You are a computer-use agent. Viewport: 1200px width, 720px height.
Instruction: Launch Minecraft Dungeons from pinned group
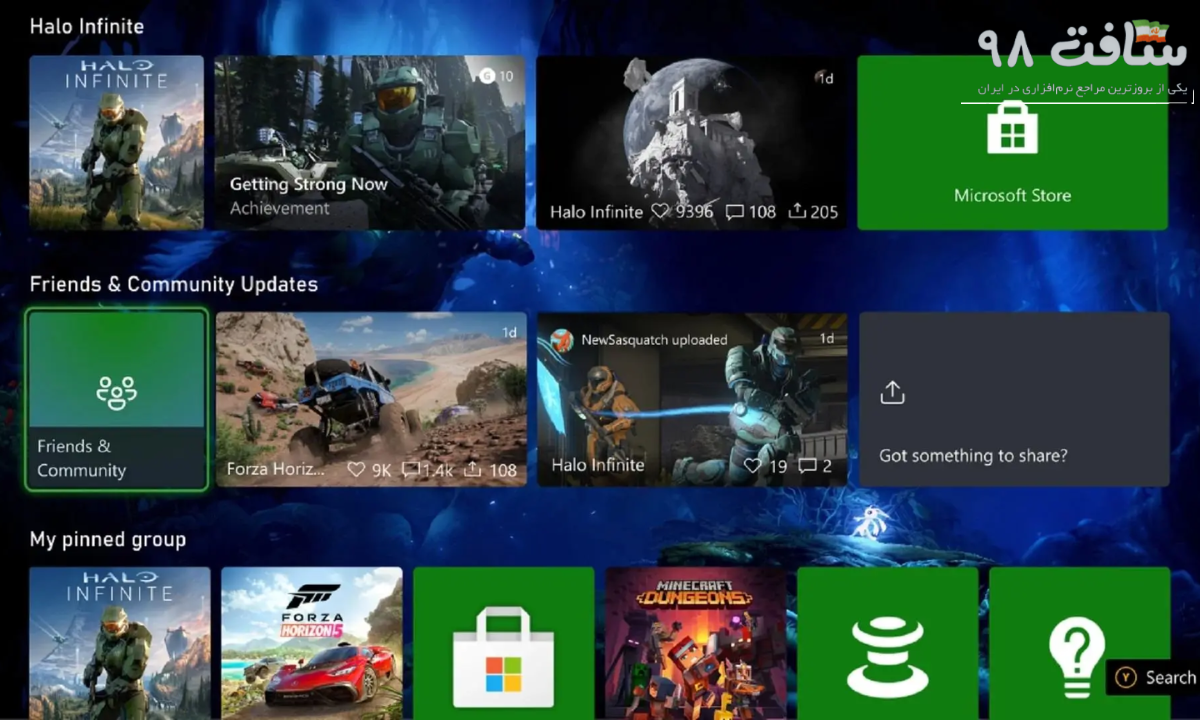(696, 643)
